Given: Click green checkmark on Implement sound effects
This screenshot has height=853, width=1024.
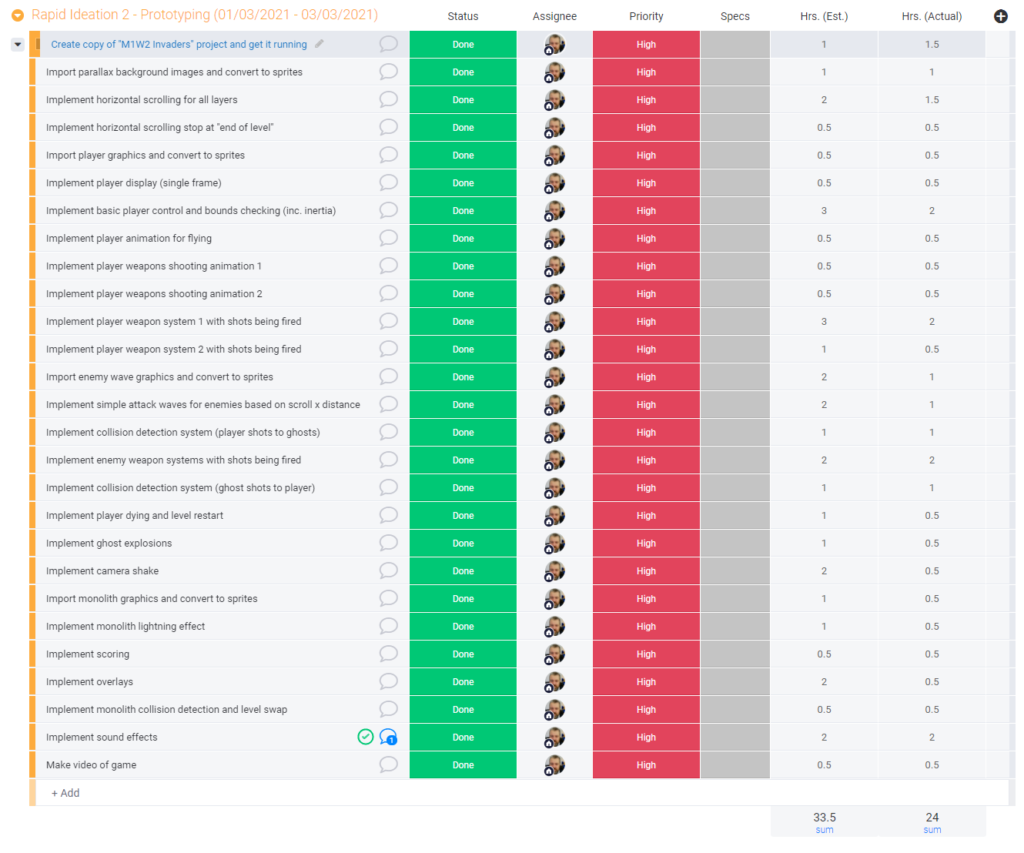Looking at the screenshot, I should coord(365,737).
